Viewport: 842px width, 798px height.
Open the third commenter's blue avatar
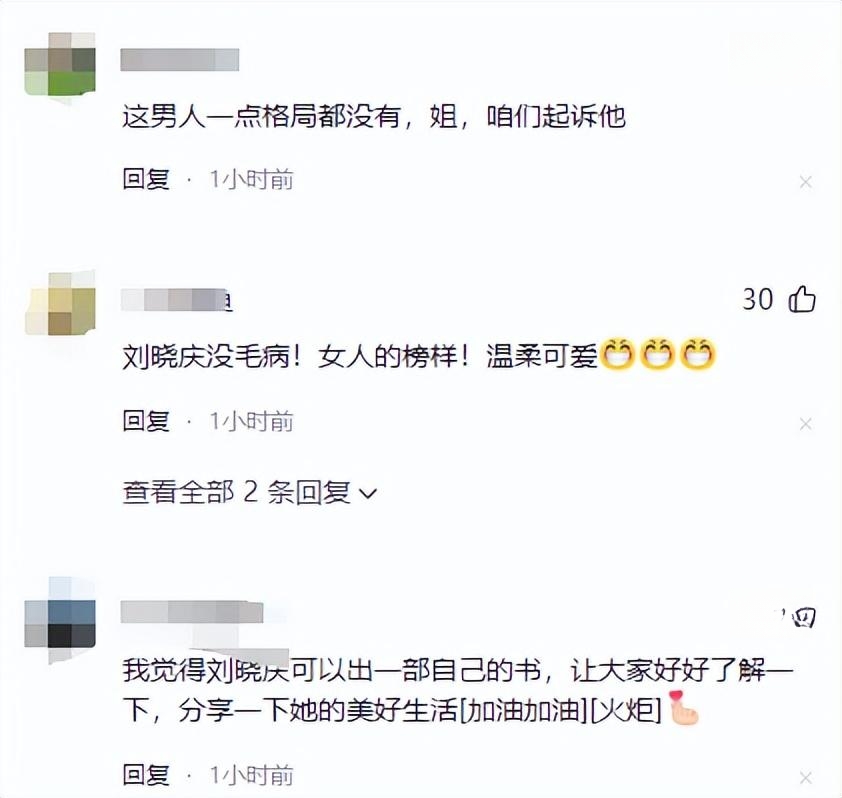[x=60, y=620]
